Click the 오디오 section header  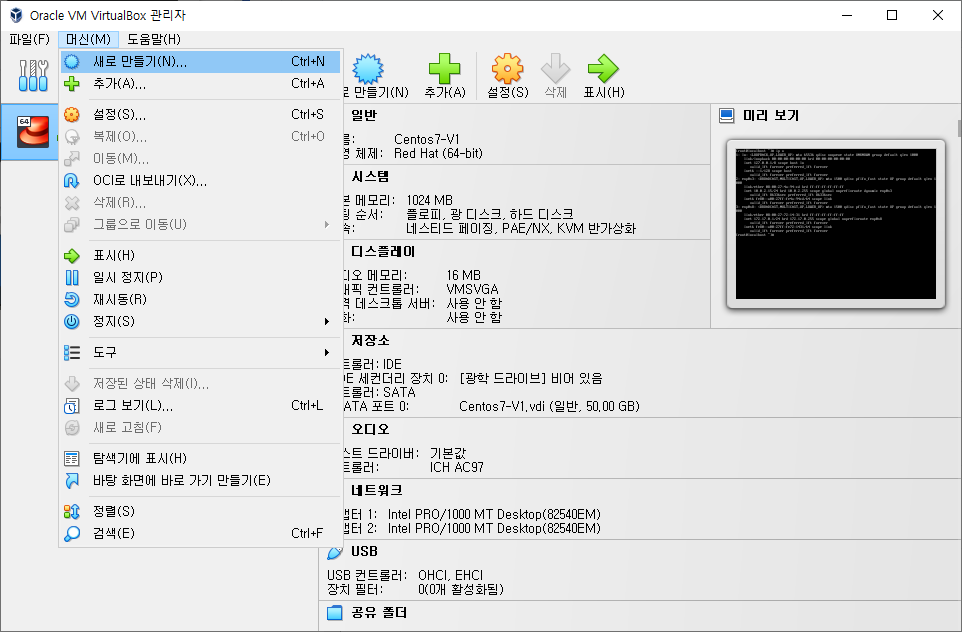[x=370, y=430]
